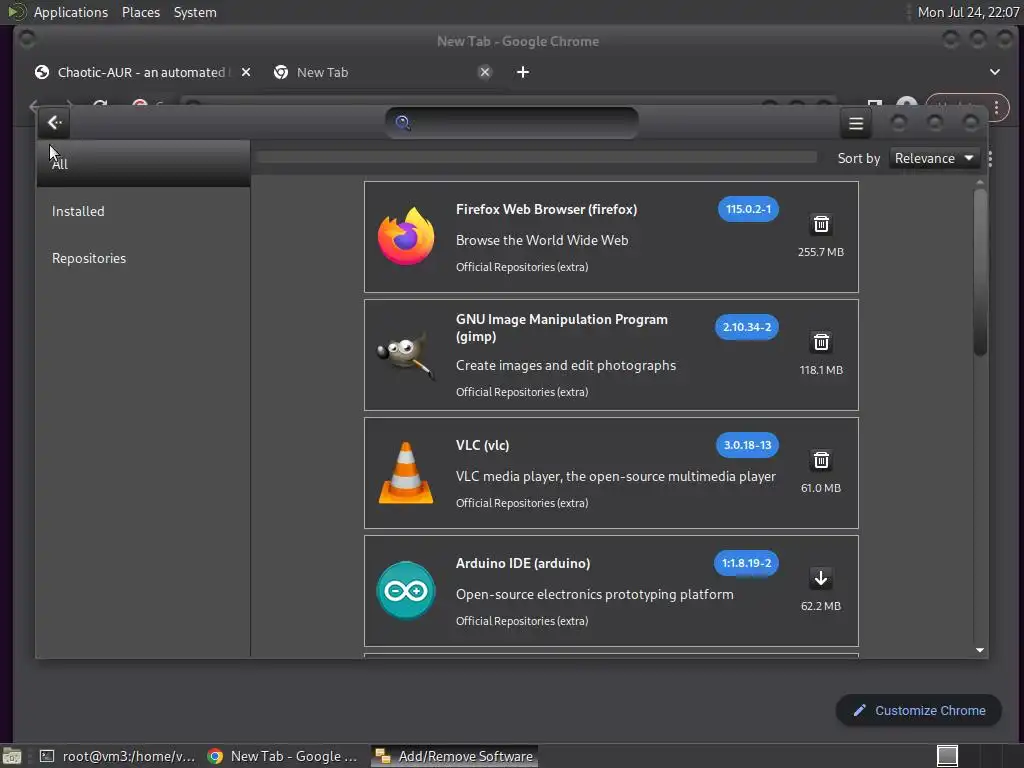Switch to the New Tab Chrome tab
The image size is (1024, 768).
pyautogui.click(x=383, y=72)
